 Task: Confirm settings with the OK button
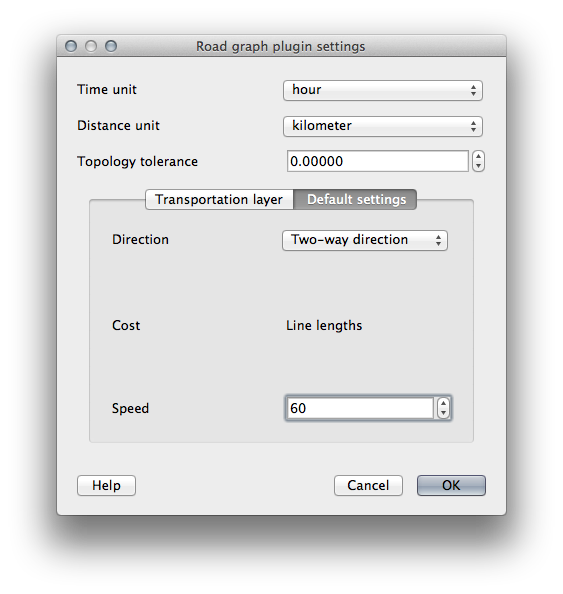point(451,485)
